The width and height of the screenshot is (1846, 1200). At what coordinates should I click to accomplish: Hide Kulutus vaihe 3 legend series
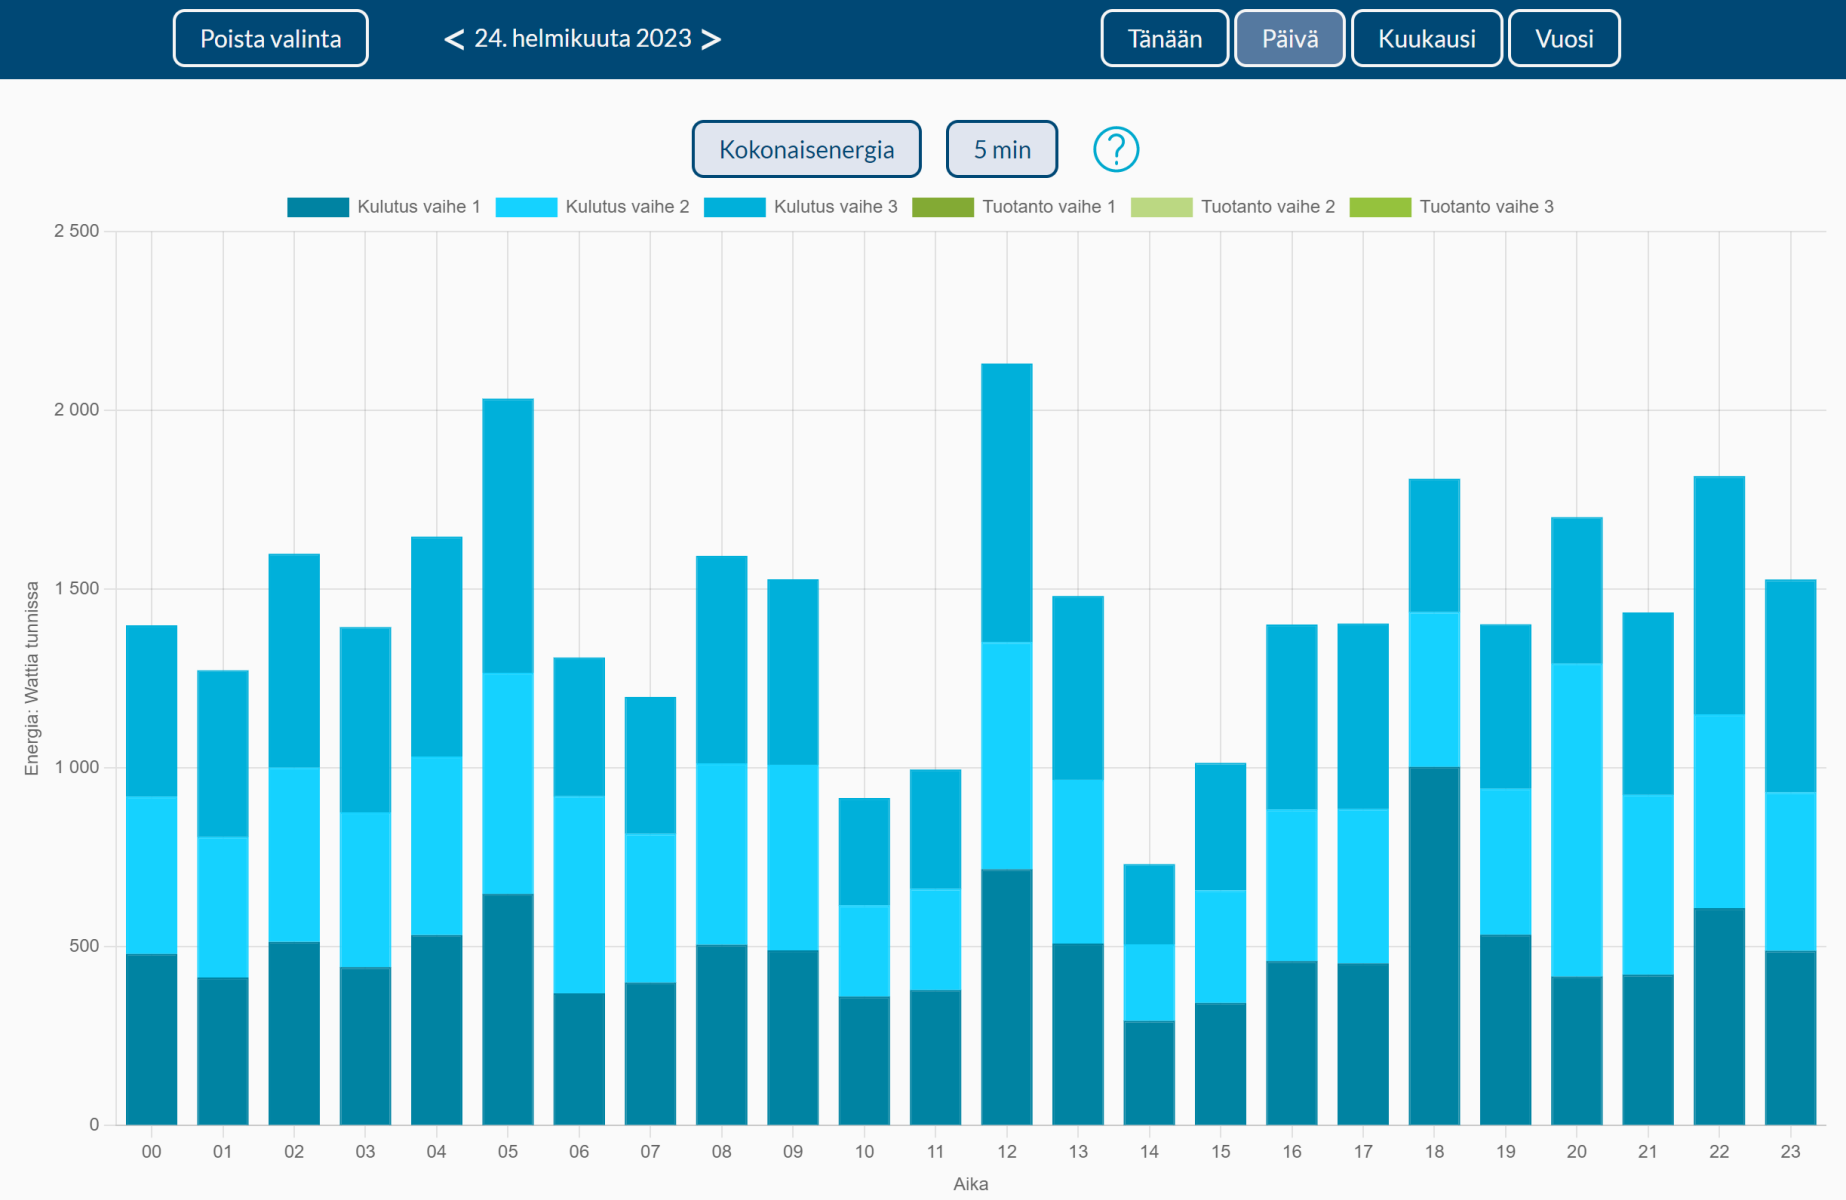(x=801, y=207)
